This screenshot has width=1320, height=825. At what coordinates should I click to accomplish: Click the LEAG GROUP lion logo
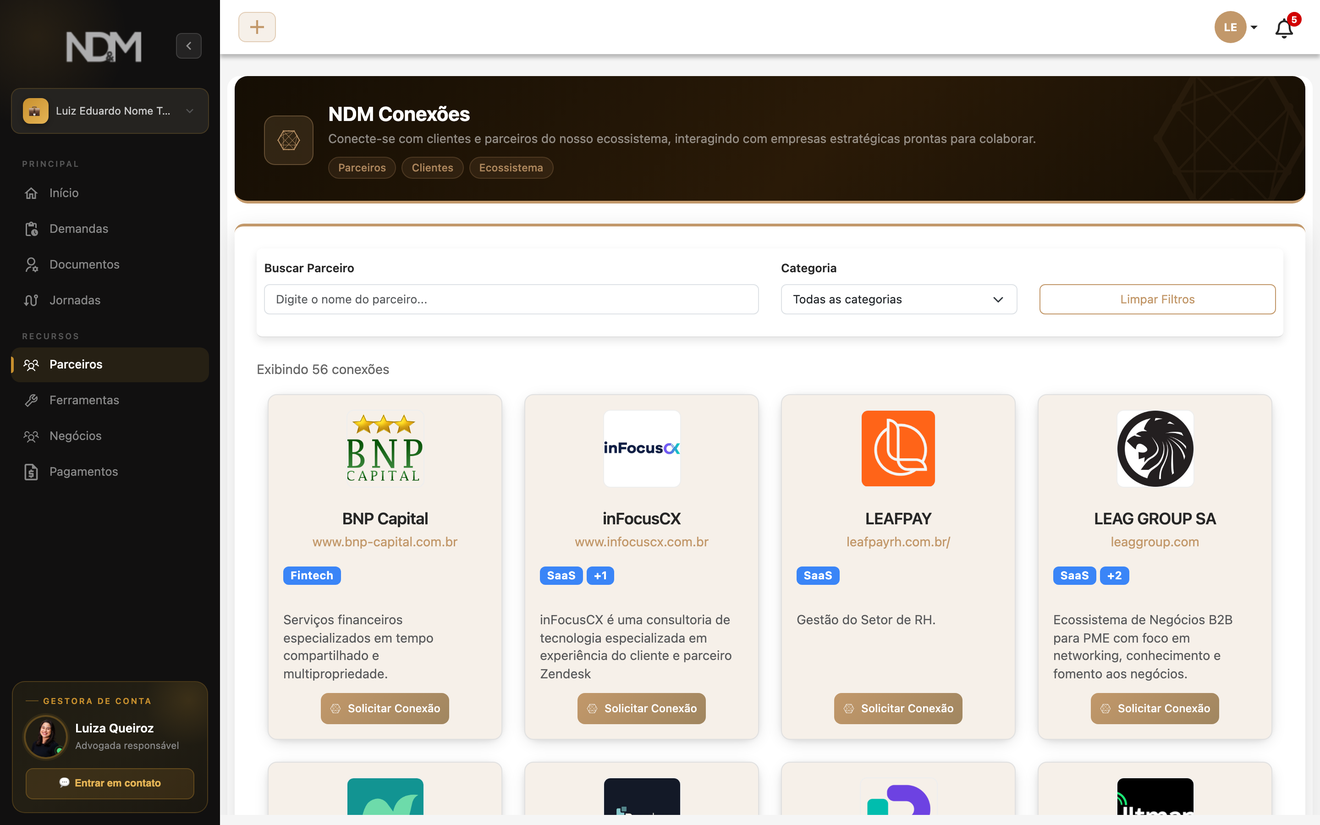coord(1155,449)
